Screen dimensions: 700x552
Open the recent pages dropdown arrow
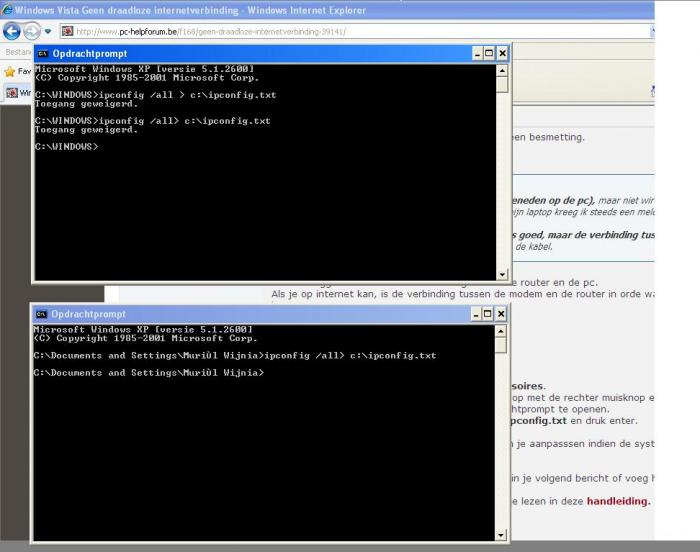tap(48, 32)
